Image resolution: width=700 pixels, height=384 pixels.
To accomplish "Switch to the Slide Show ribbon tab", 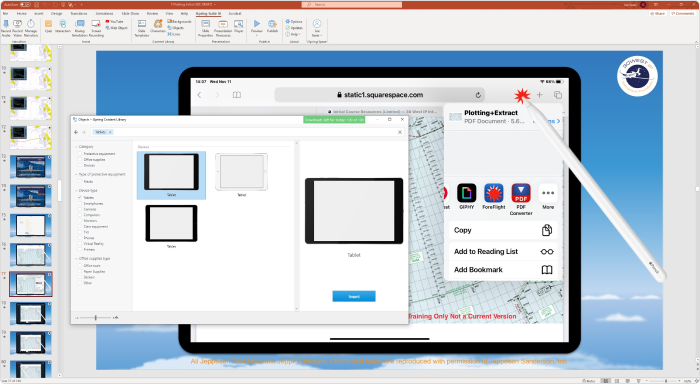I will pos(130,13).
